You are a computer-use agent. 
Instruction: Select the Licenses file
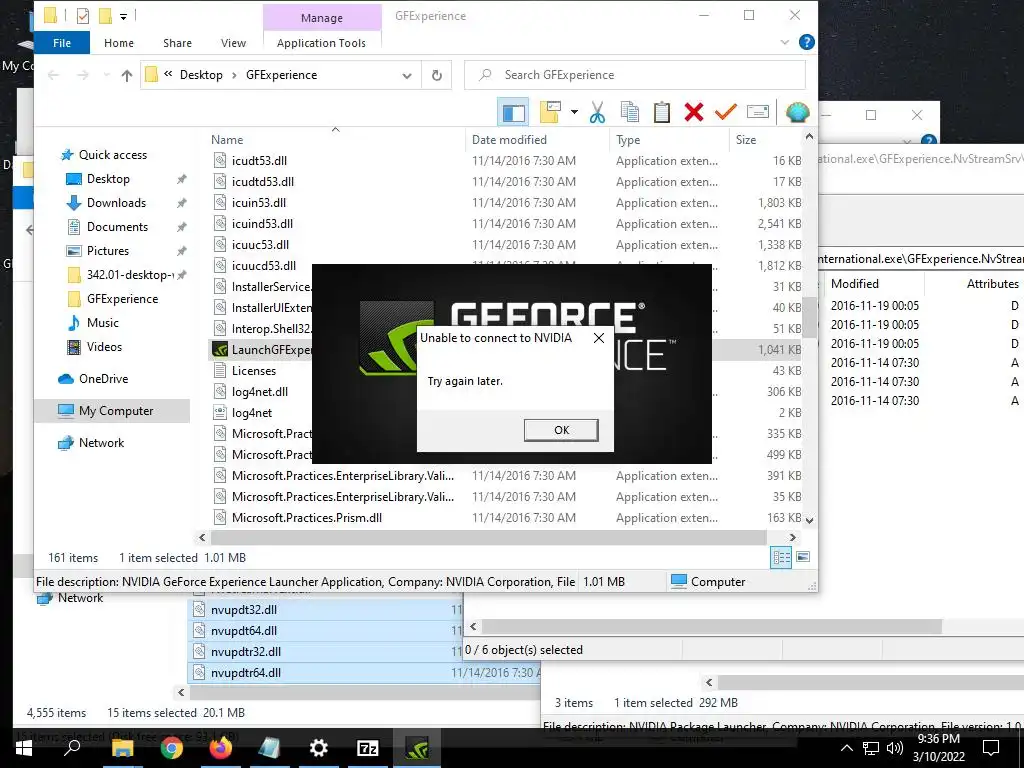pos(253,371)
